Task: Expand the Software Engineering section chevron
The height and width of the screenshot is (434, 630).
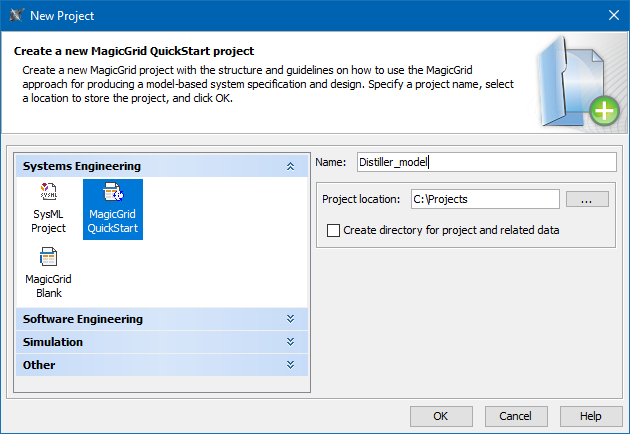Action: tap(290, 319)
